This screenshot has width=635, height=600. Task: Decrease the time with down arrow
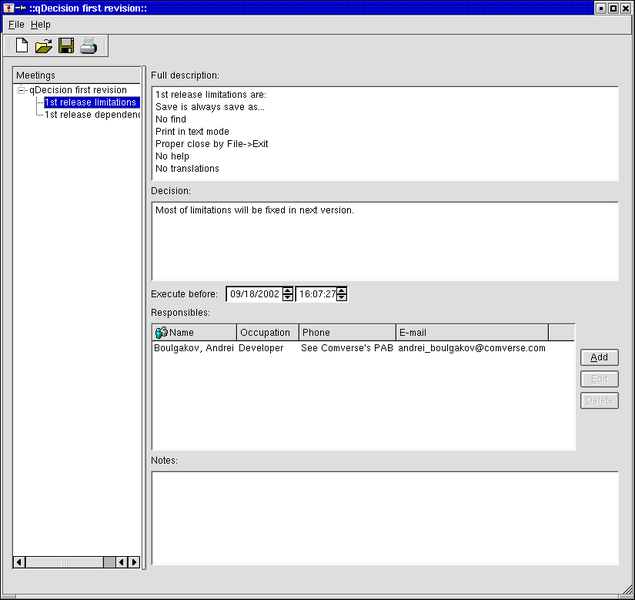tap(341, 298)
